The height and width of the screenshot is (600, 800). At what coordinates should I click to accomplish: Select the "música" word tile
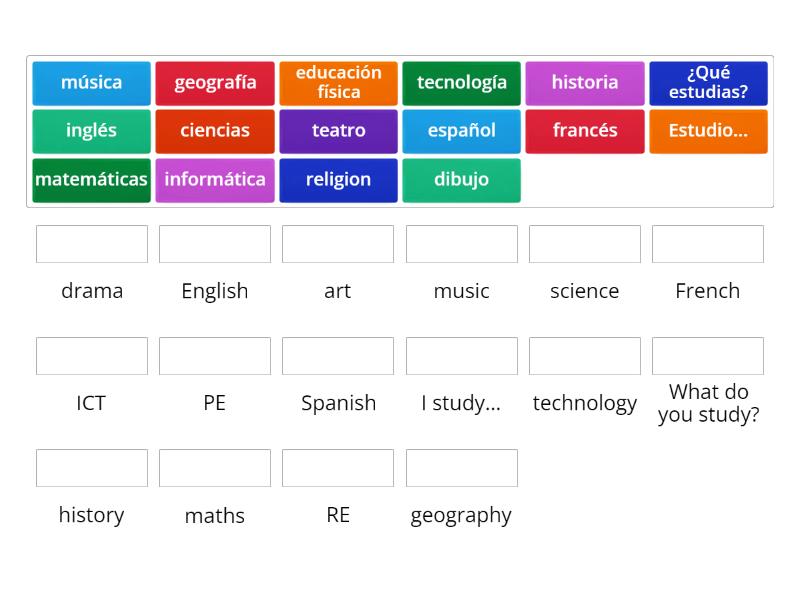tap(91, 83)
